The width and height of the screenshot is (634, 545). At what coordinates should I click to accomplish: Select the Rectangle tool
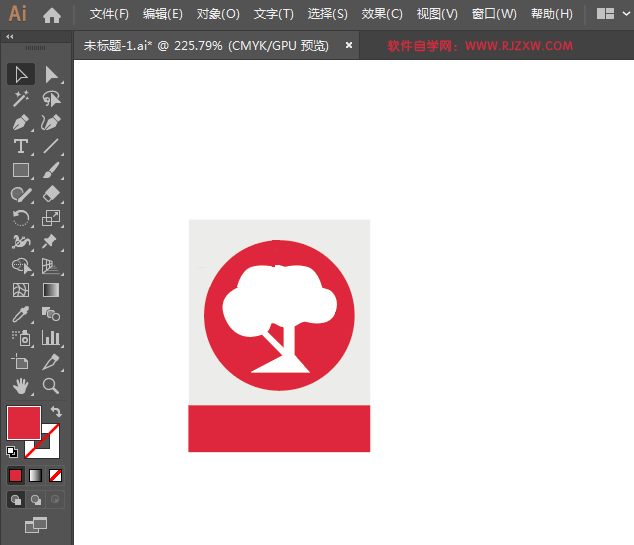click(21, 170)
